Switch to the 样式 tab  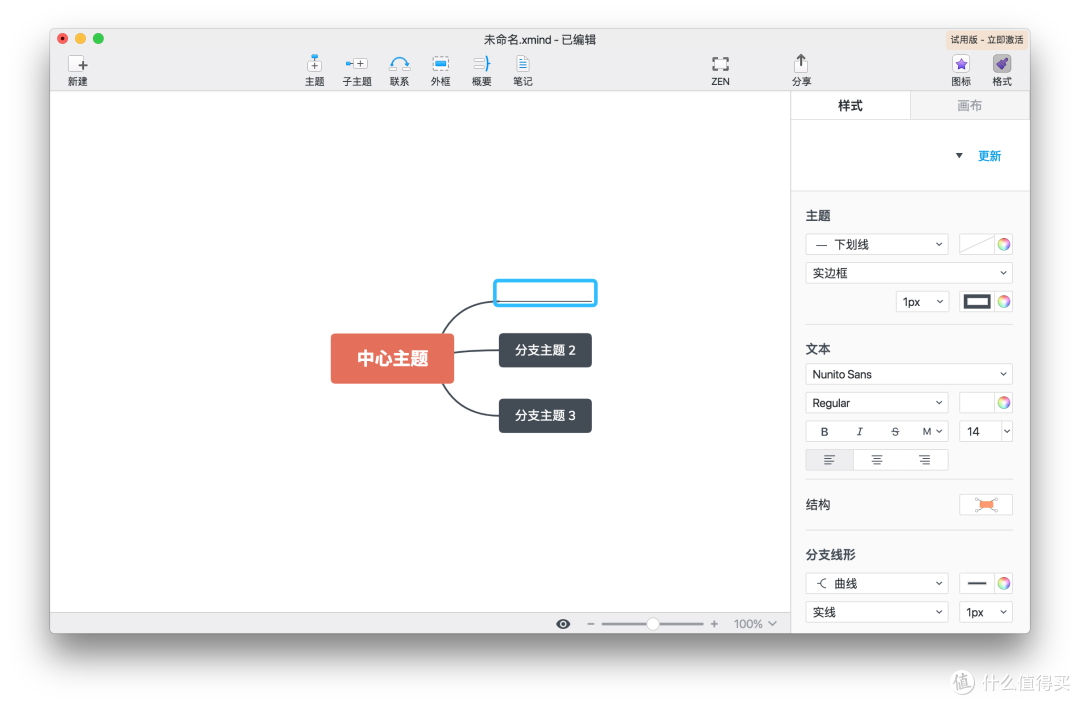(850, 105)
